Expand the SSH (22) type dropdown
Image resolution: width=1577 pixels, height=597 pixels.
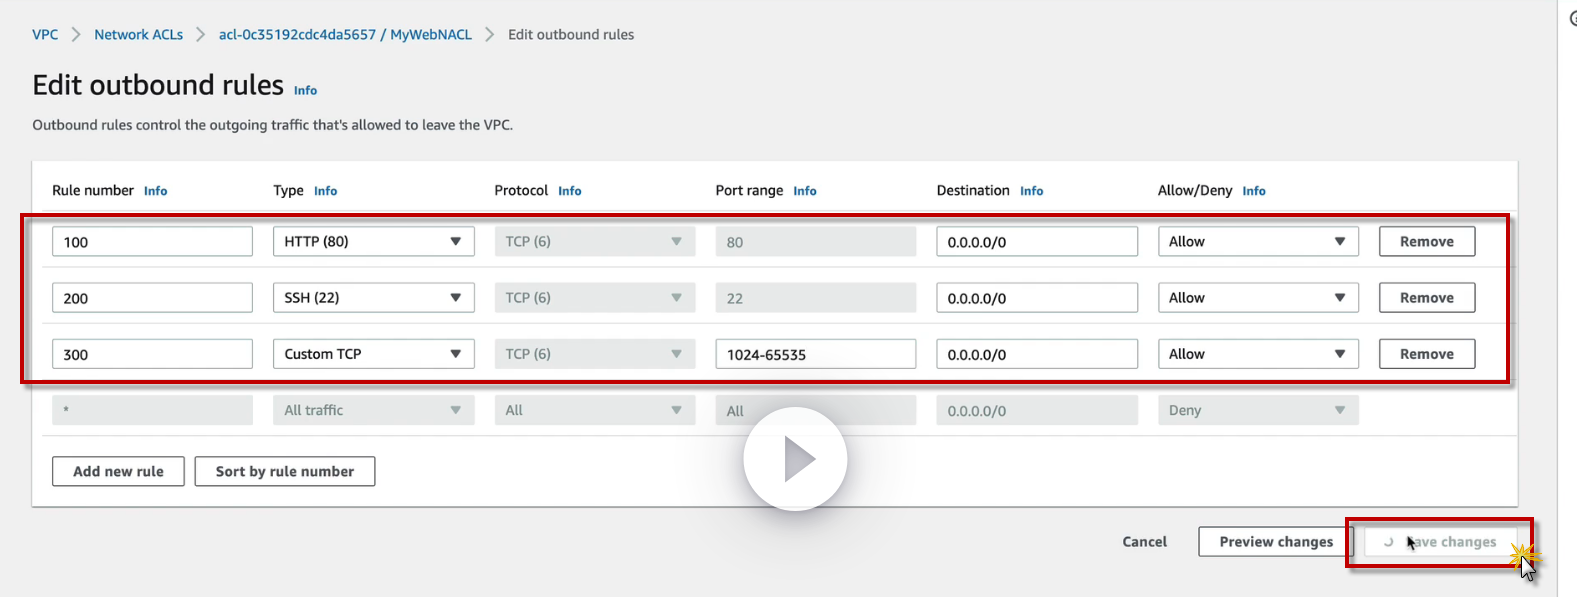[373, 298]
